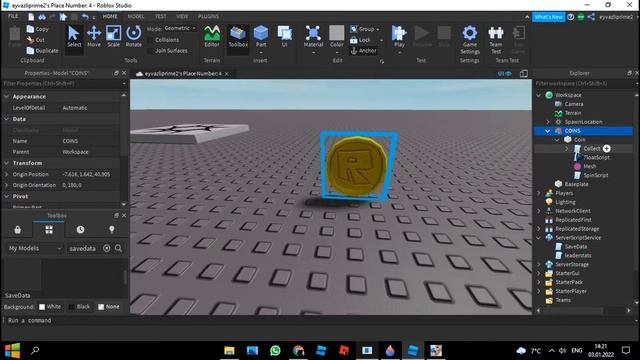
Task: Toggle the Collisions checkbox
Action: [x=151, y=40]
